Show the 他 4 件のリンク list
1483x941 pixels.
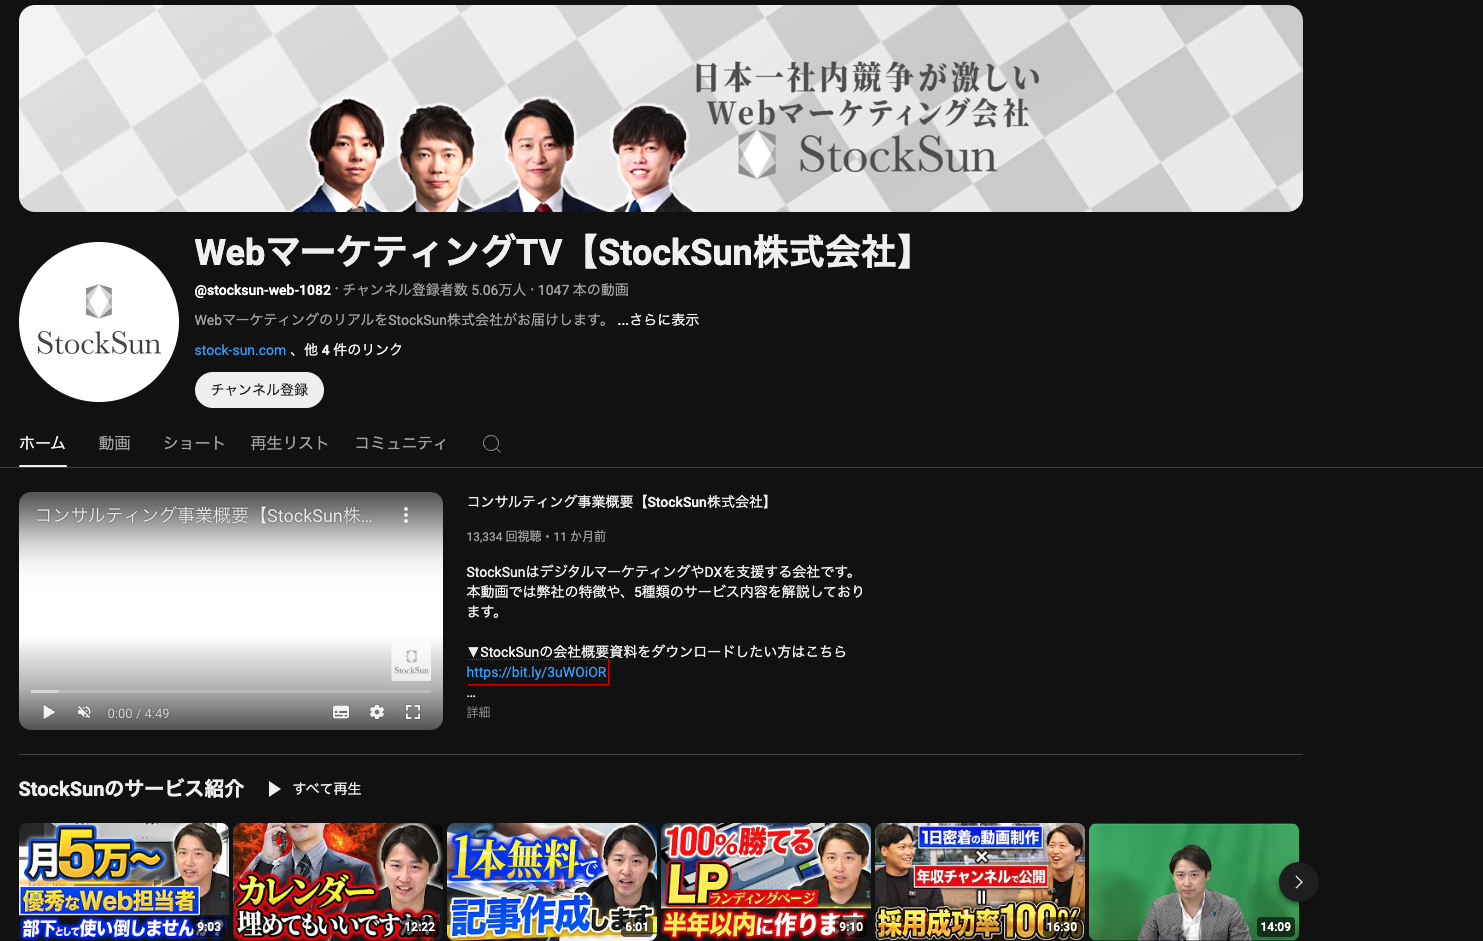tap(353, 350)
